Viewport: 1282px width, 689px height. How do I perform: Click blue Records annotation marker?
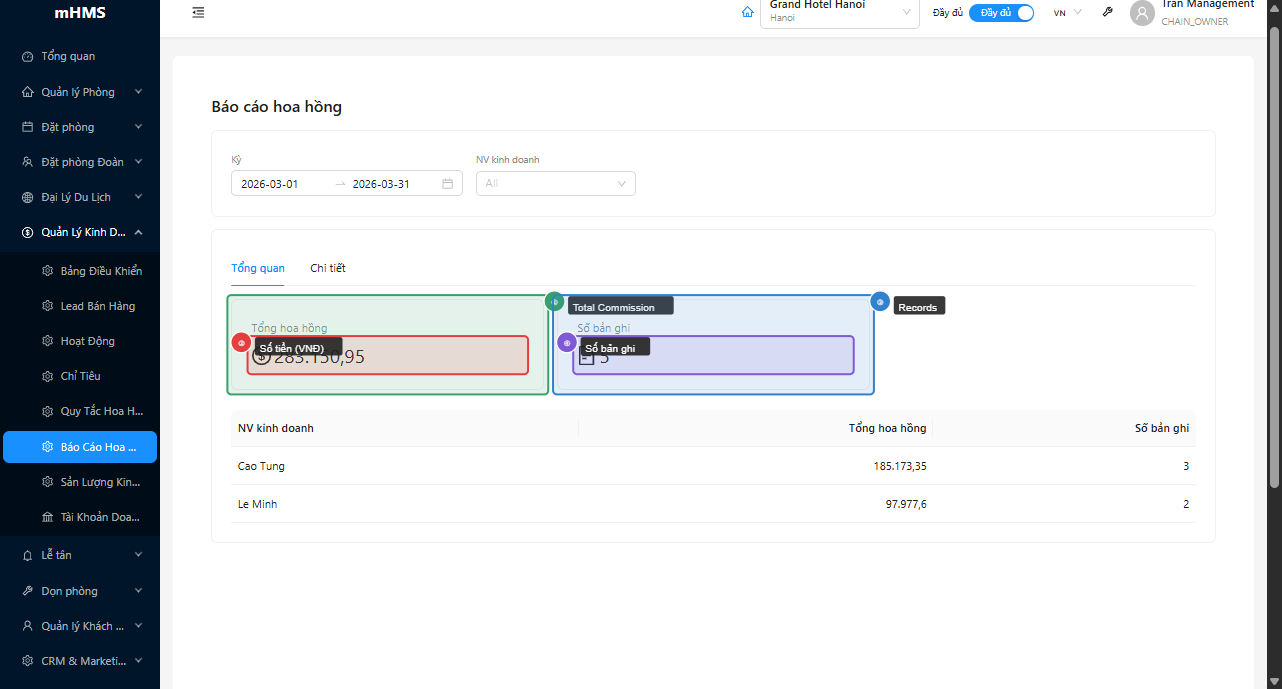[x=880, y=302]
